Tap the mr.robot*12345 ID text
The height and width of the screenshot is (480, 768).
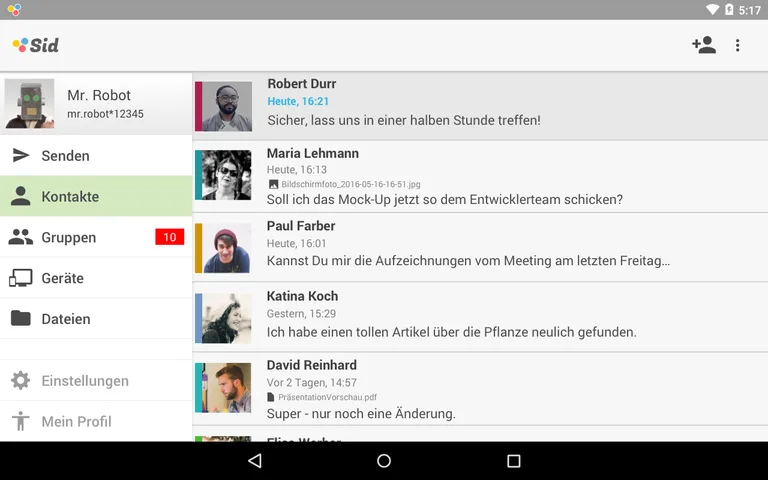pyautogui.click(x=105, y=114)
